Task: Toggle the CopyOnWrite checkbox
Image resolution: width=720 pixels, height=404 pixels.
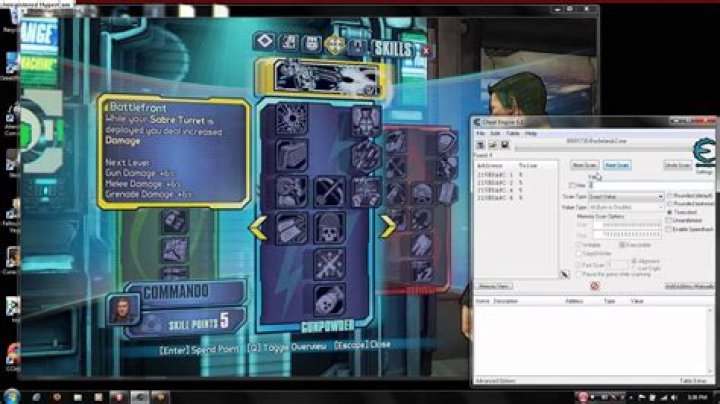Action: [x=579, y=253]
